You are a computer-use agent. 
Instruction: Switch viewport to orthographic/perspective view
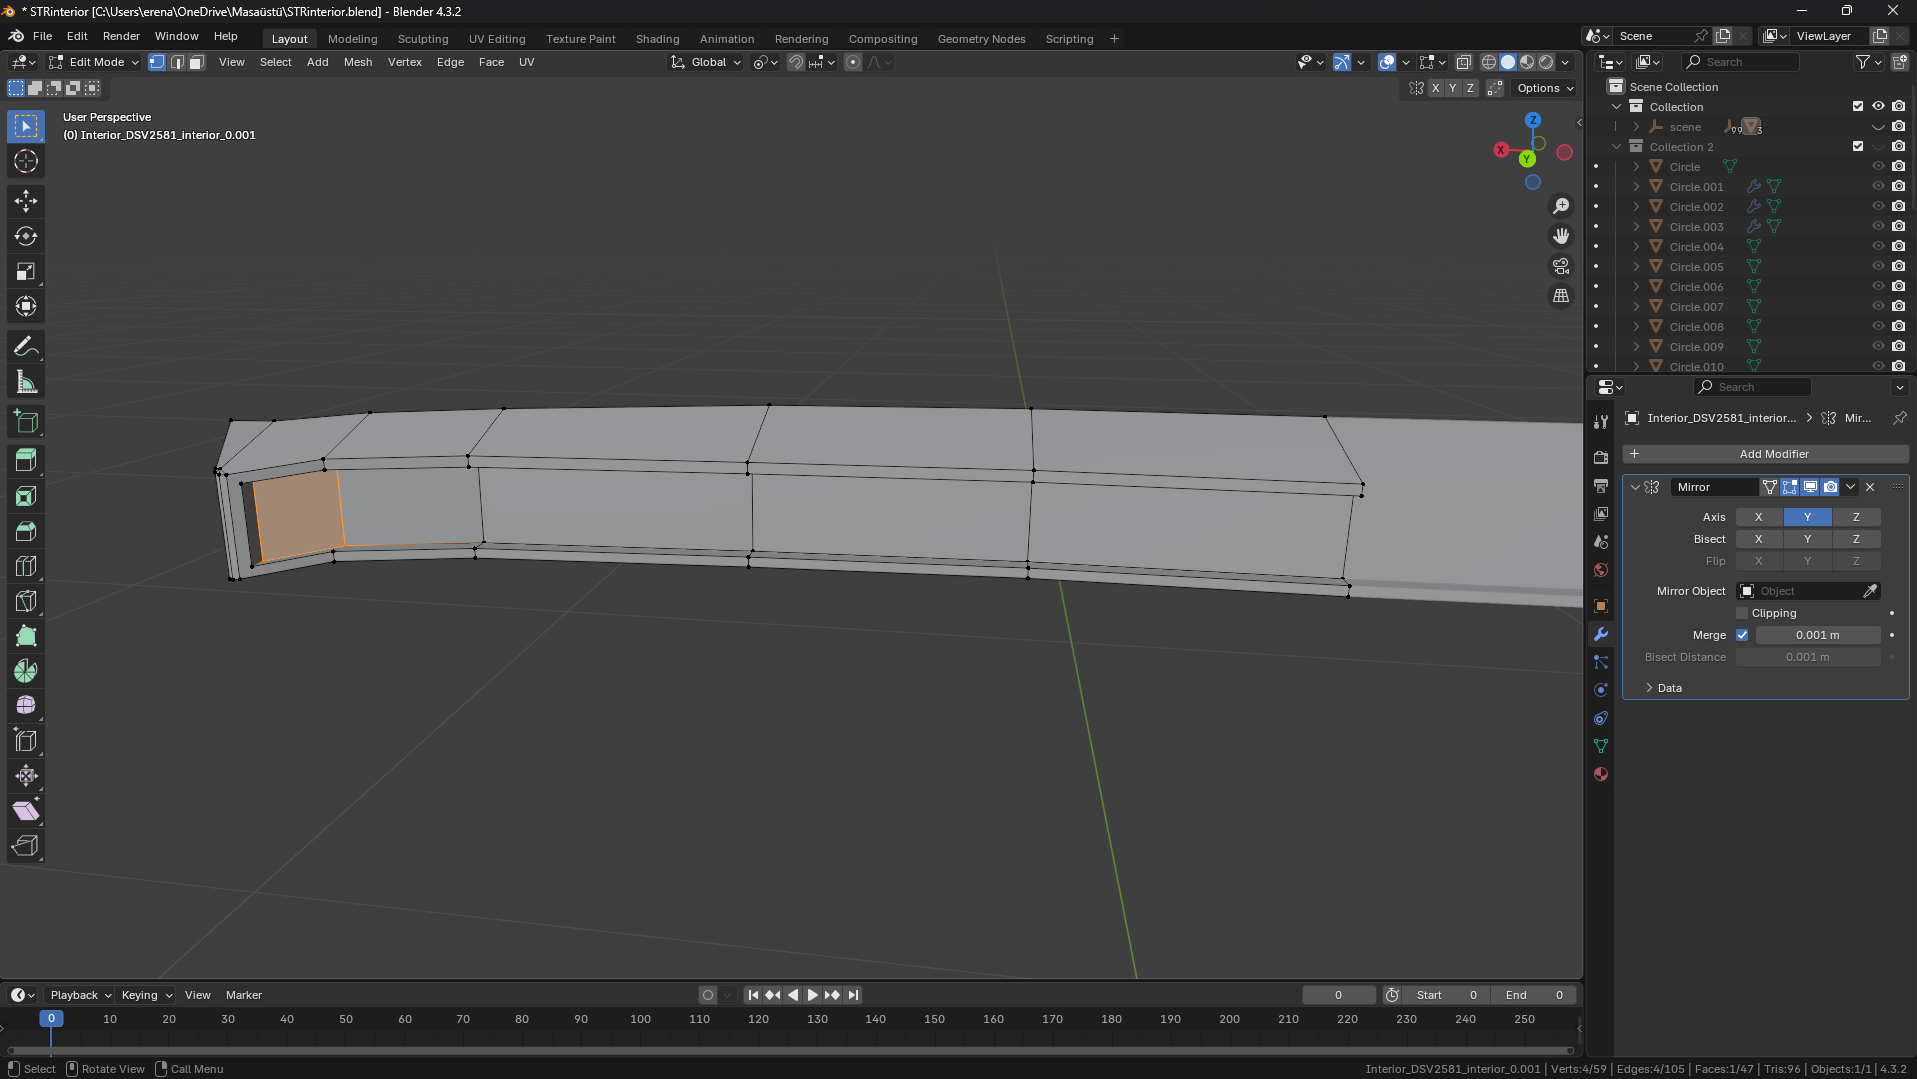(1561, 296)
